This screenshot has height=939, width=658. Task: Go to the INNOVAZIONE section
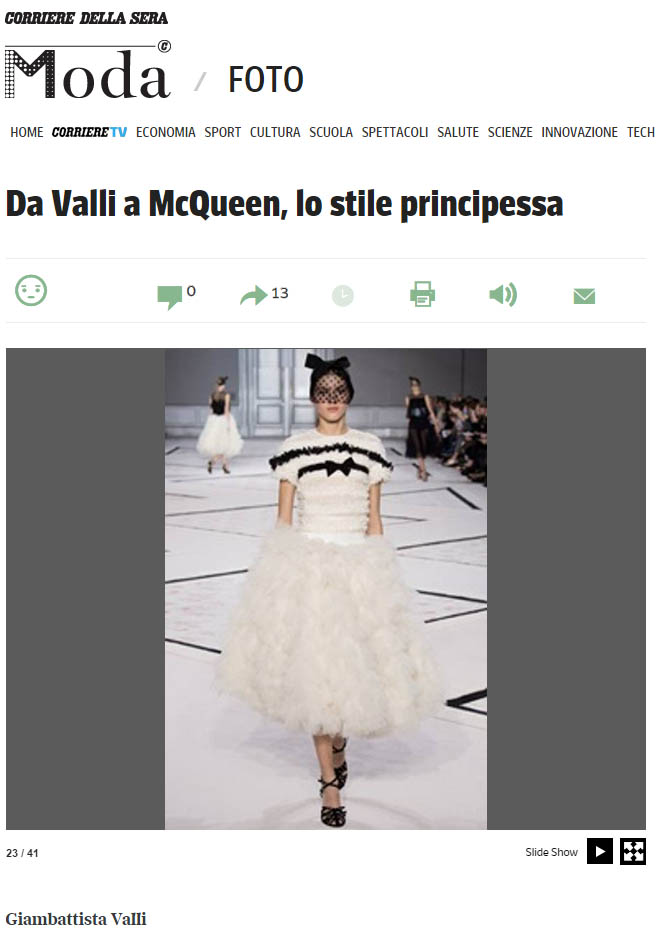tap(580, 132)
